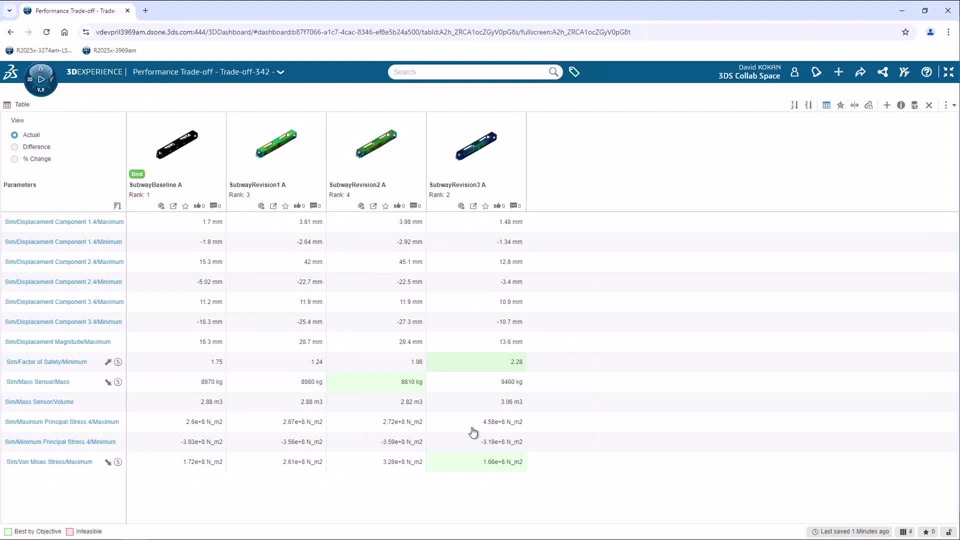Screen dimensions: 960x540
Task: Open the 3DEXPERIENCE compass
Action: pyautogui.click(x=40, y=80)
